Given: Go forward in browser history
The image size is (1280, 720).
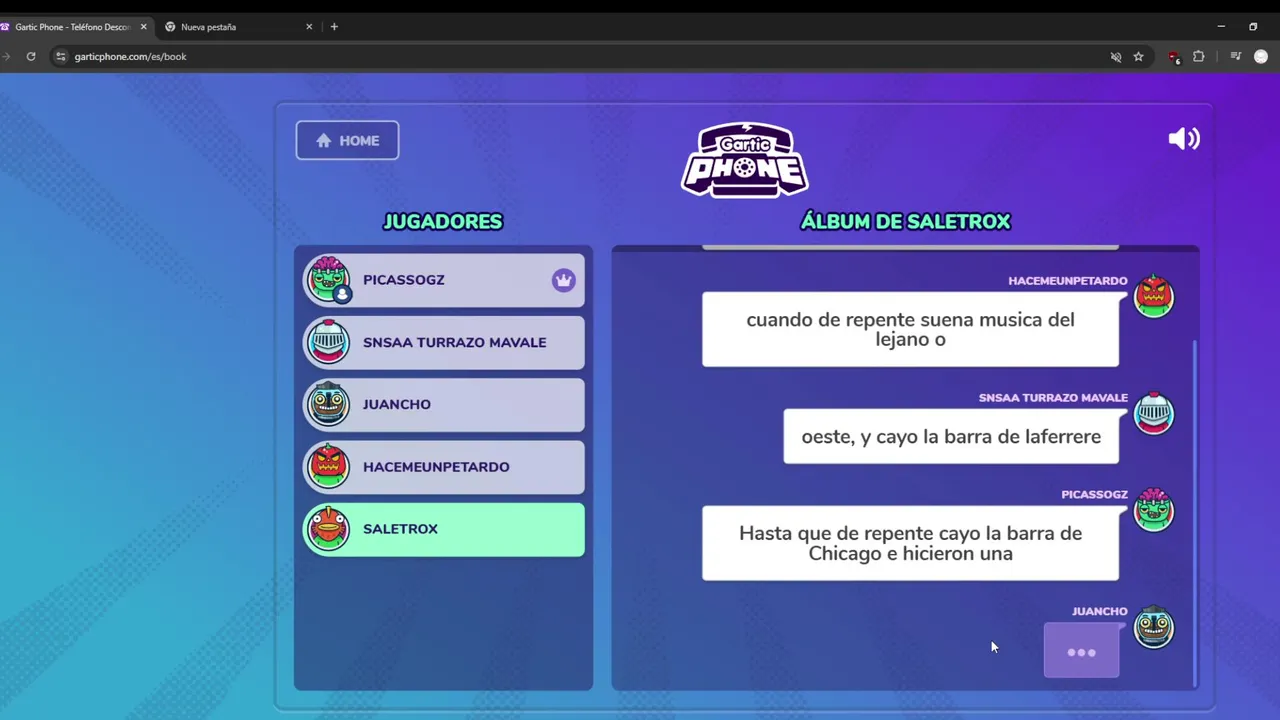Looking at the screenshot, I should (5, 57).
